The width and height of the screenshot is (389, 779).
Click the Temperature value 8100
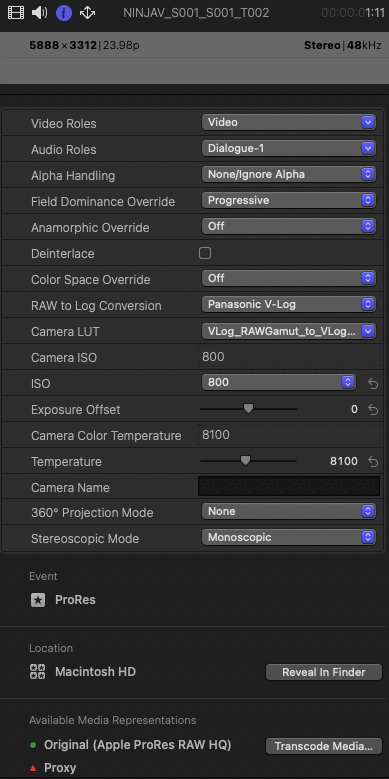[x=344, y=462]
